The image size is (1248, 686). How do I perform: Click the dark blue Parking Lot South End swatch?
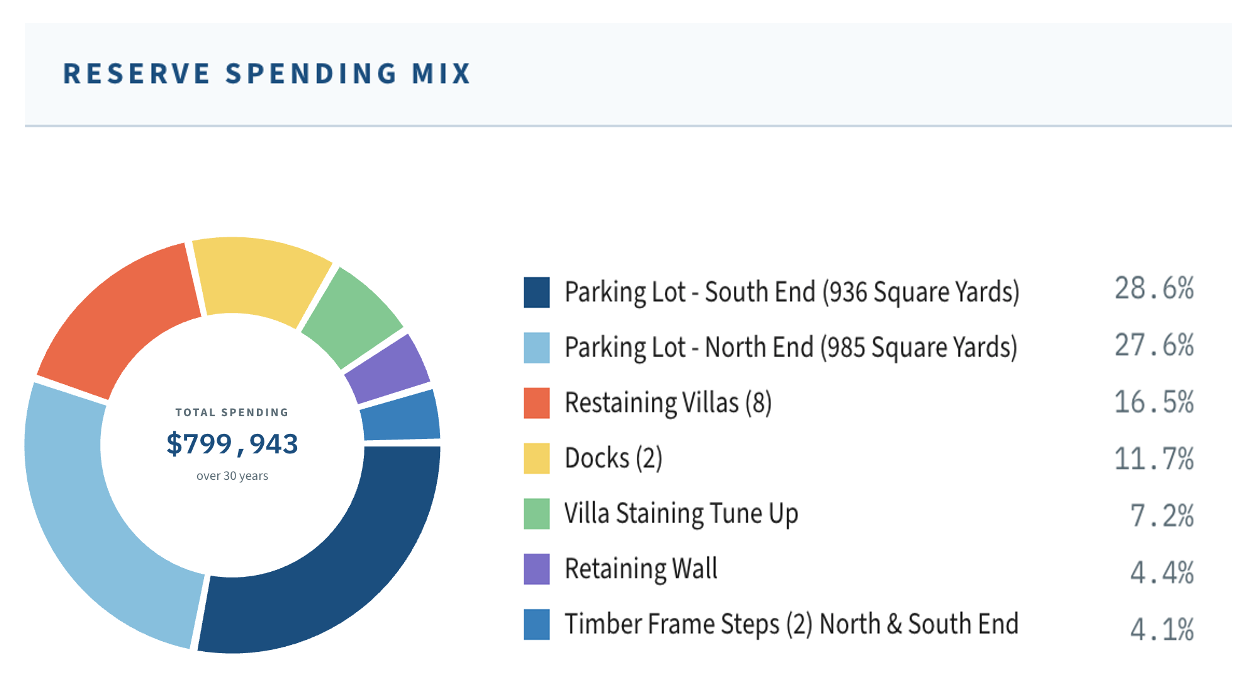(537, 292)
